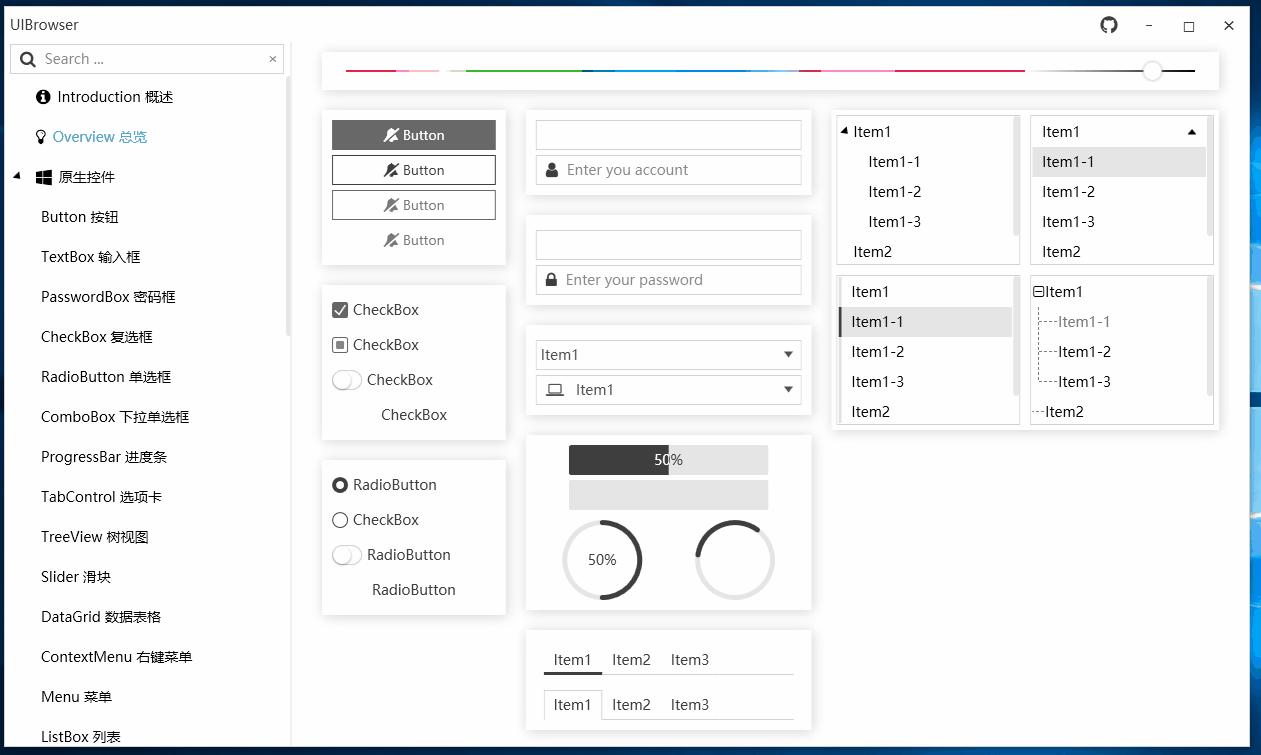Viewport: 1261px width, 755px height.
Task: Open Slider 滑块 in the sidebar
Action: coord(76,577)
